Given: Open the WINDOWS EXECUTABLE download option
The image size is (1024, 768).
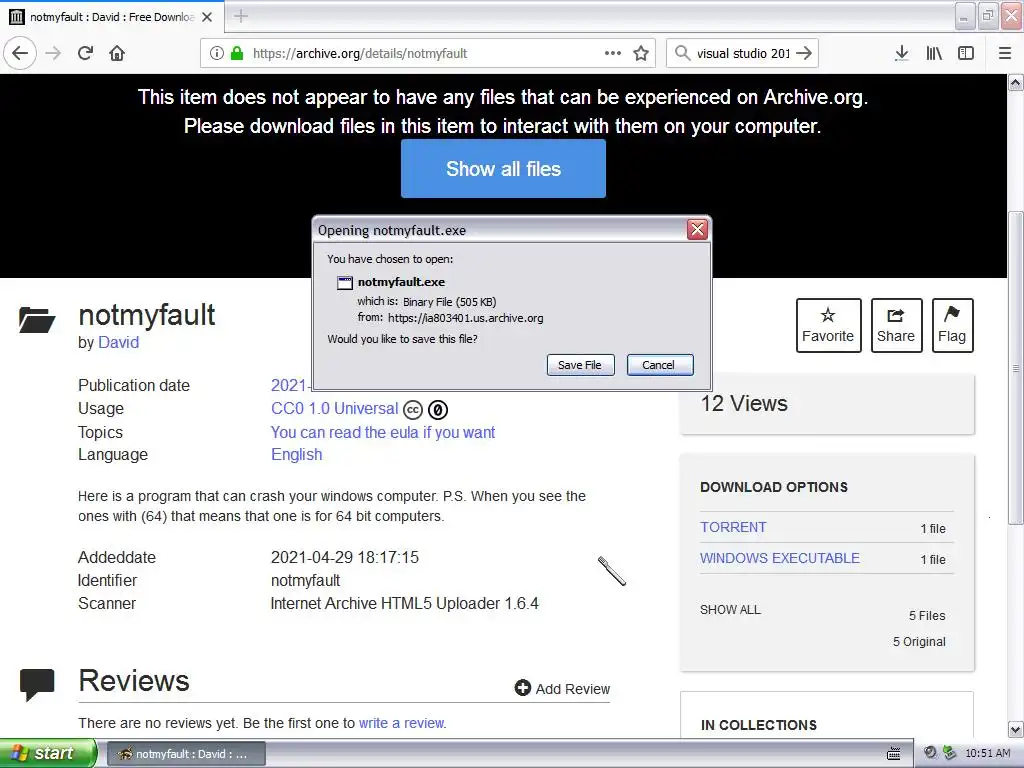Looking at the screenshot, I should pyautogui.click(x=780, y=558).
